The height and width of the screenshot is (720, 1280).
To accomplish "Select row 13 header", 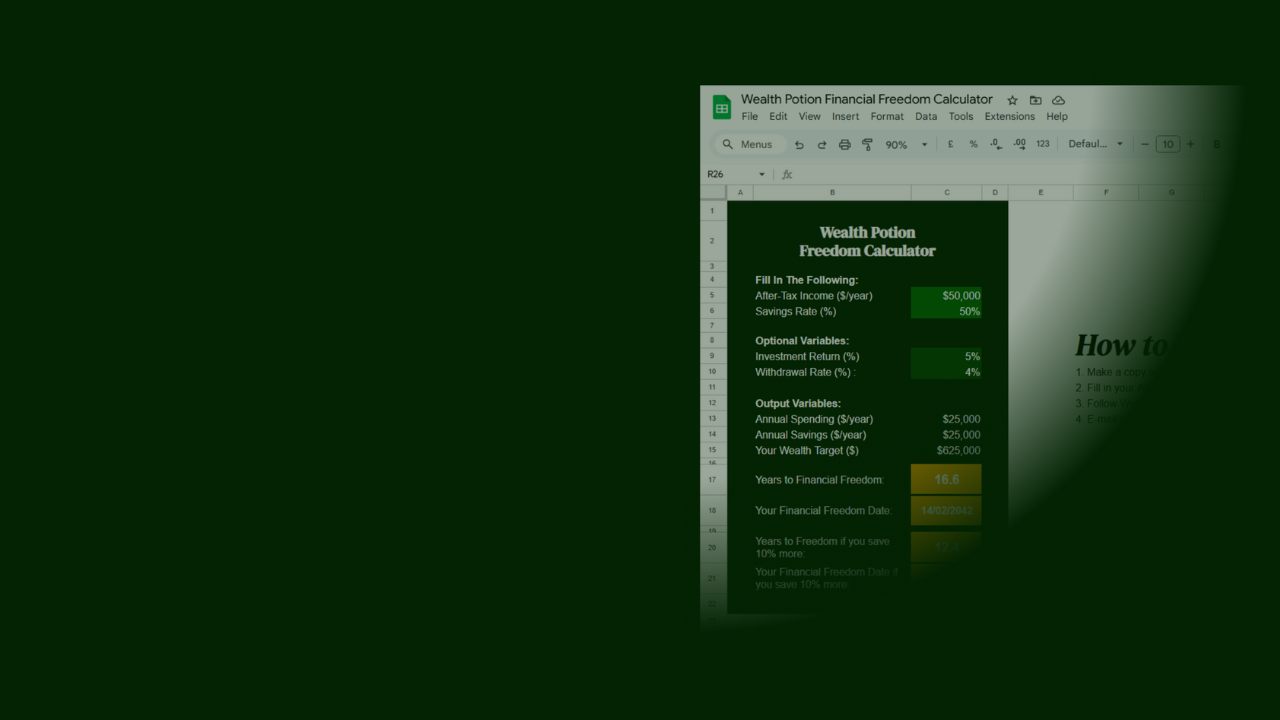I will coord(713,419).
